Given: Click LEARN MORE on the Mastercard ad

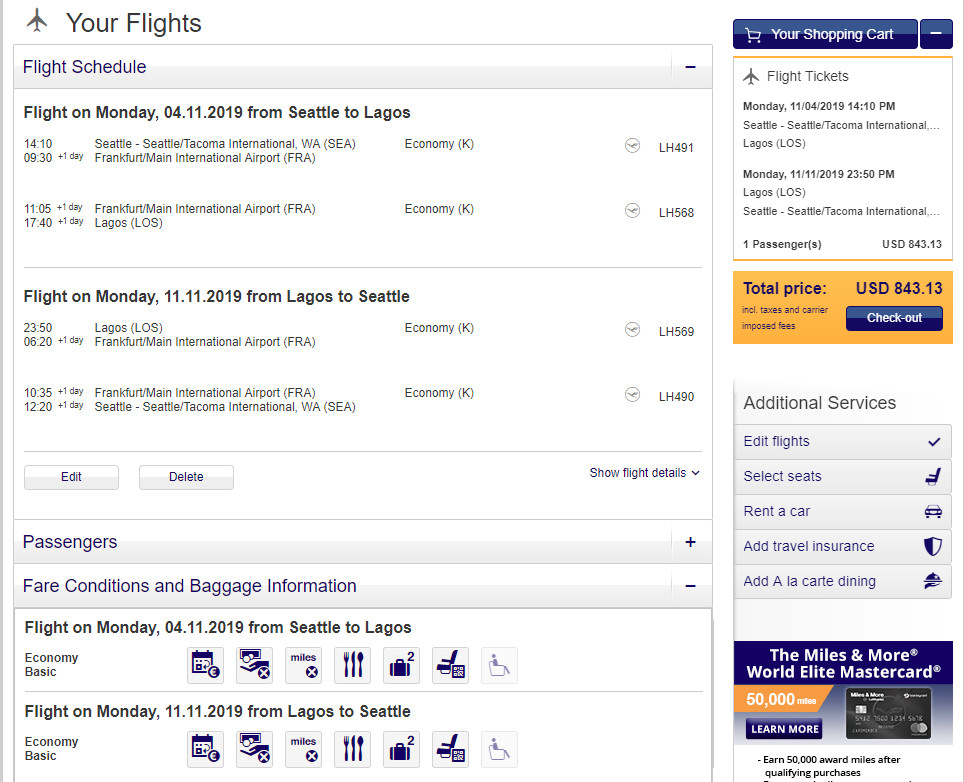Looking at the screenshot, I should tap(784, 729).
